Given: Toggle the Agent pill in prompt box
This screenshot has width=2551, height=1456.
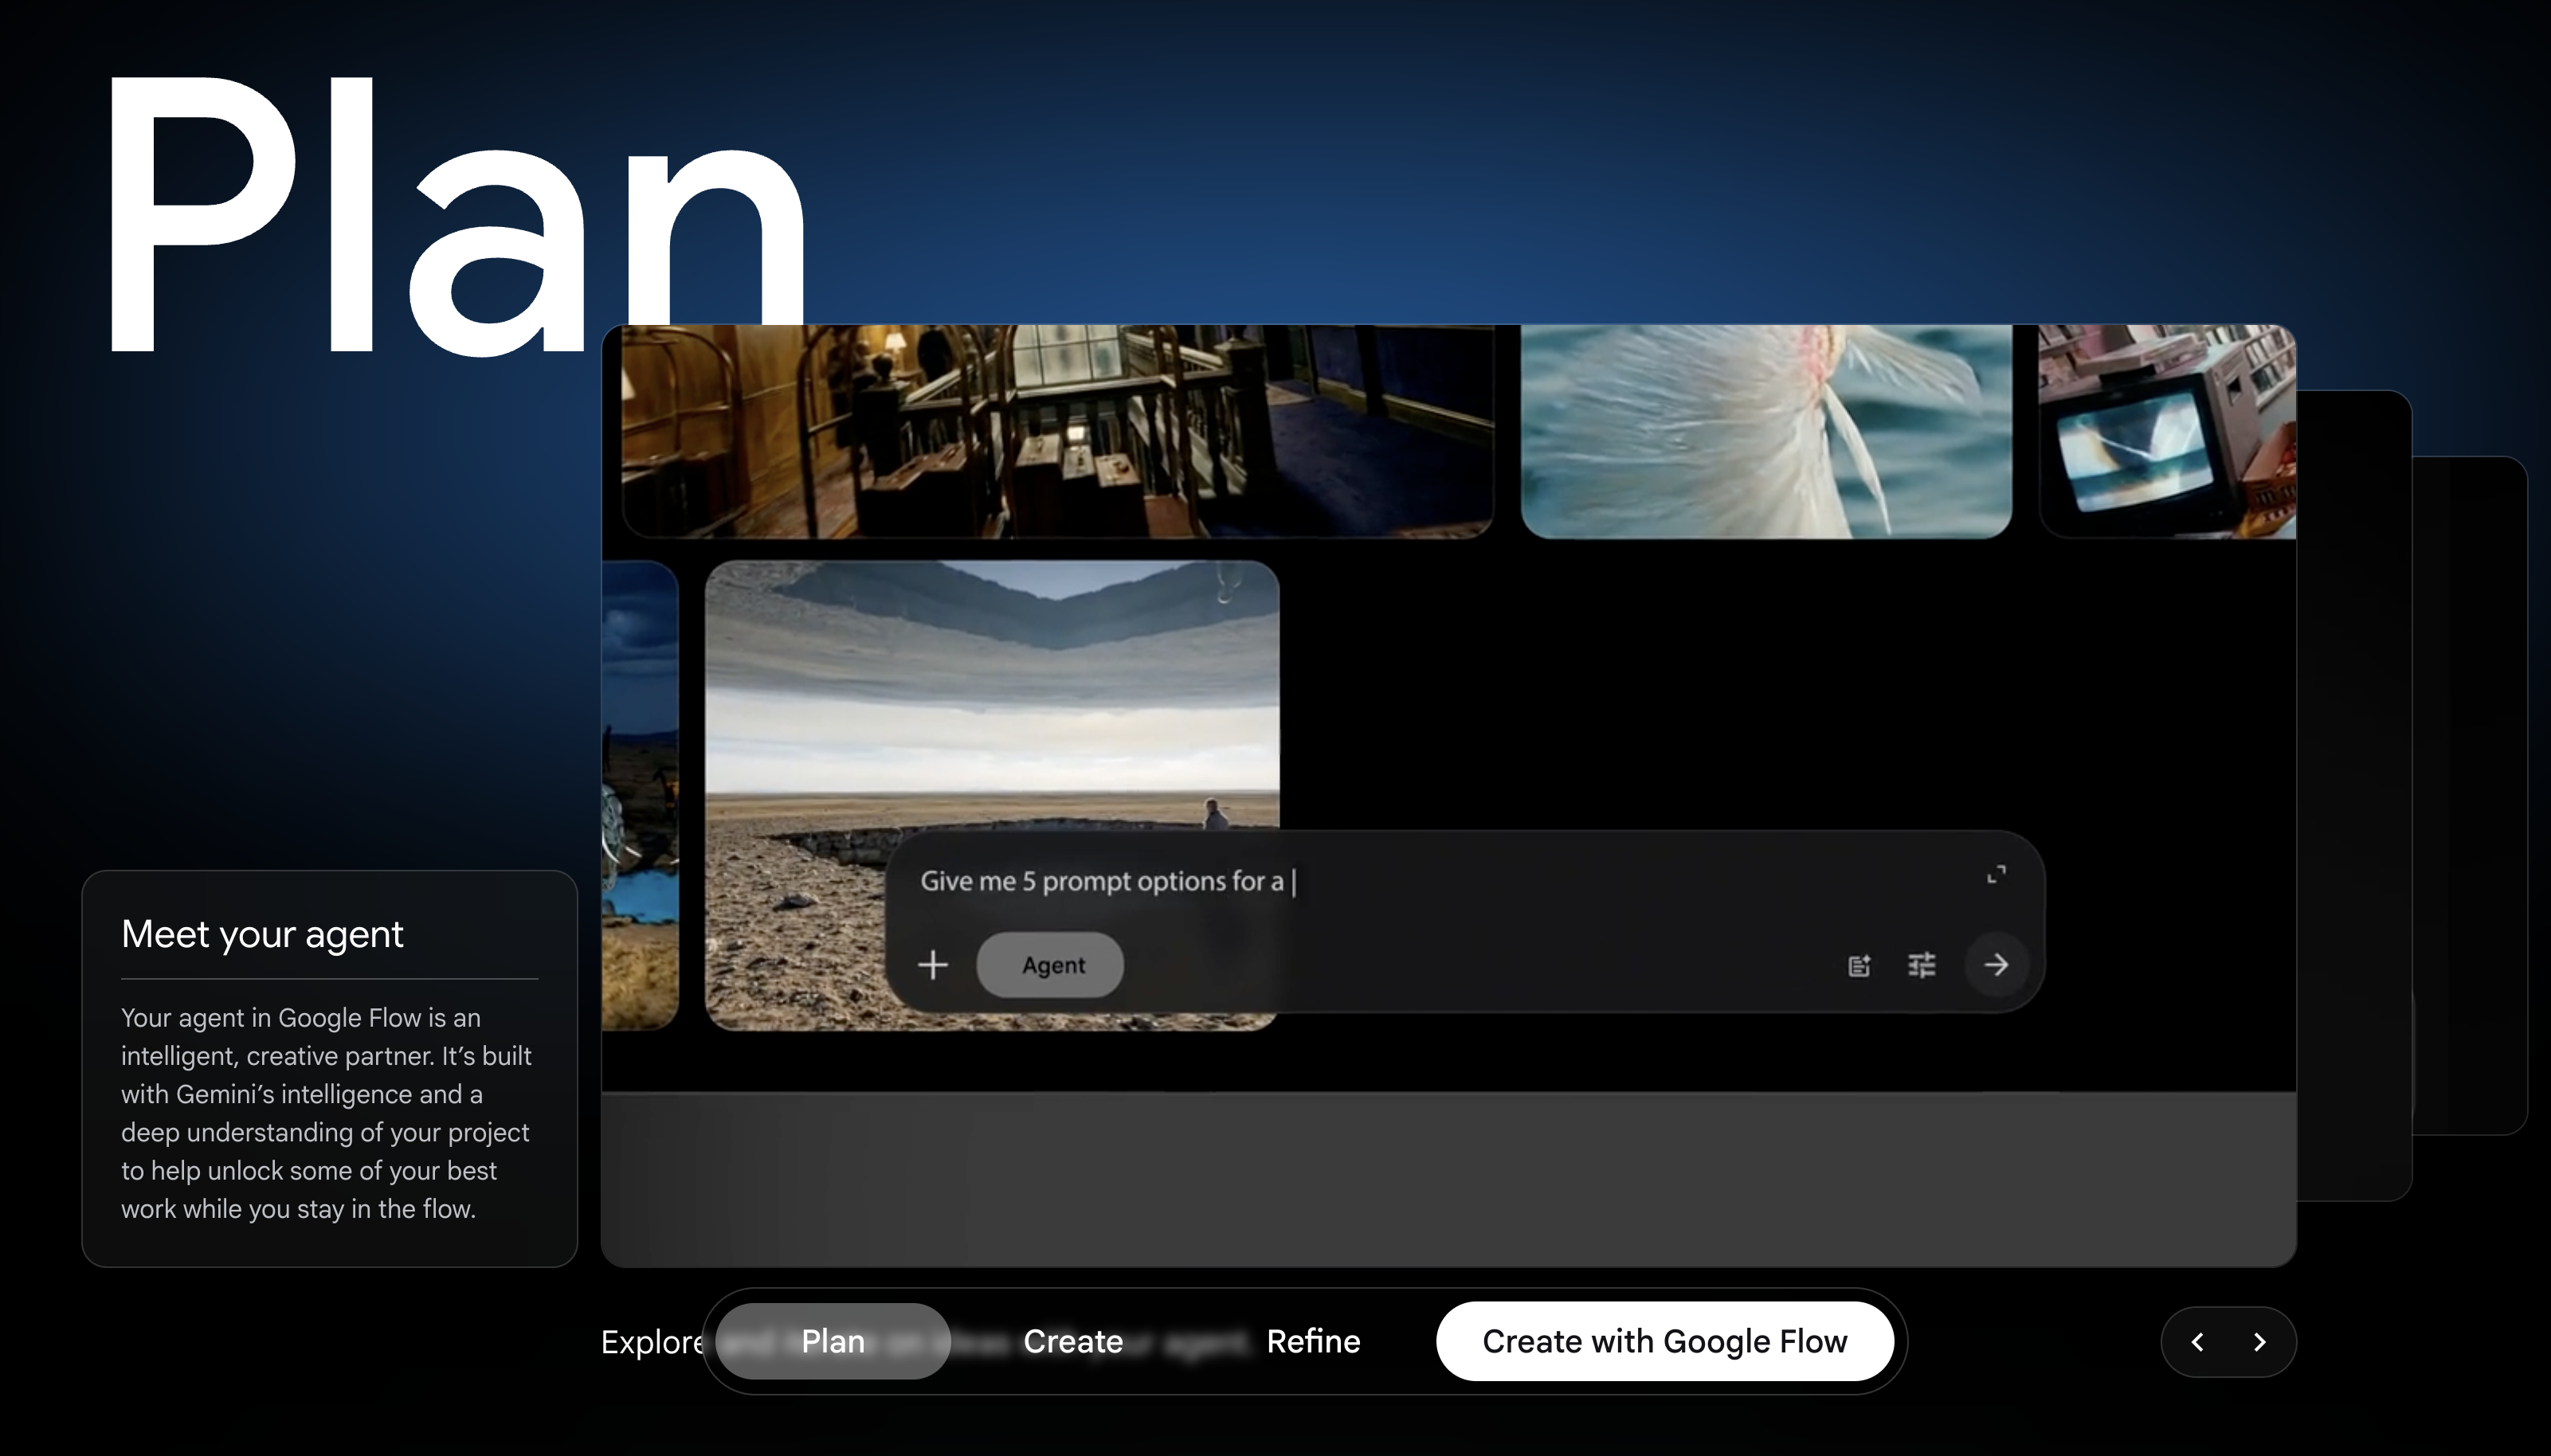Looking at the screenshot, I should click(1051, 965).
